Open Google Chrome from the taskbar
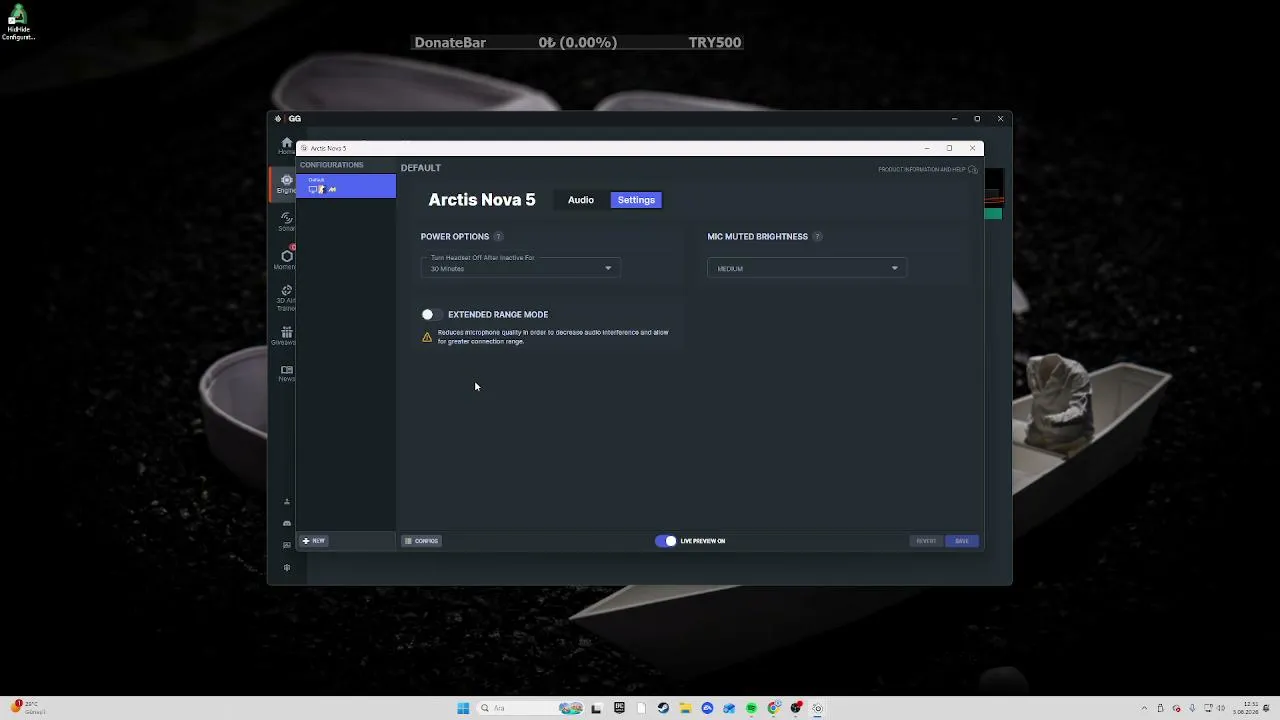Screen dimensions: 1280x720 [x=774, y=708]
